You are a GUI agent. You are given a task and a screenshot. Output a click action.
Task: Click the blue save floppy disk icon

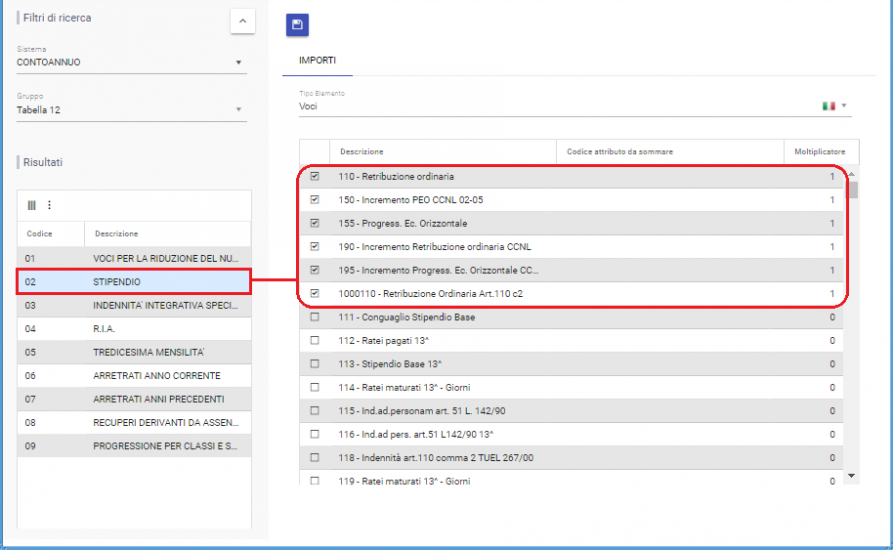[297, 25]
